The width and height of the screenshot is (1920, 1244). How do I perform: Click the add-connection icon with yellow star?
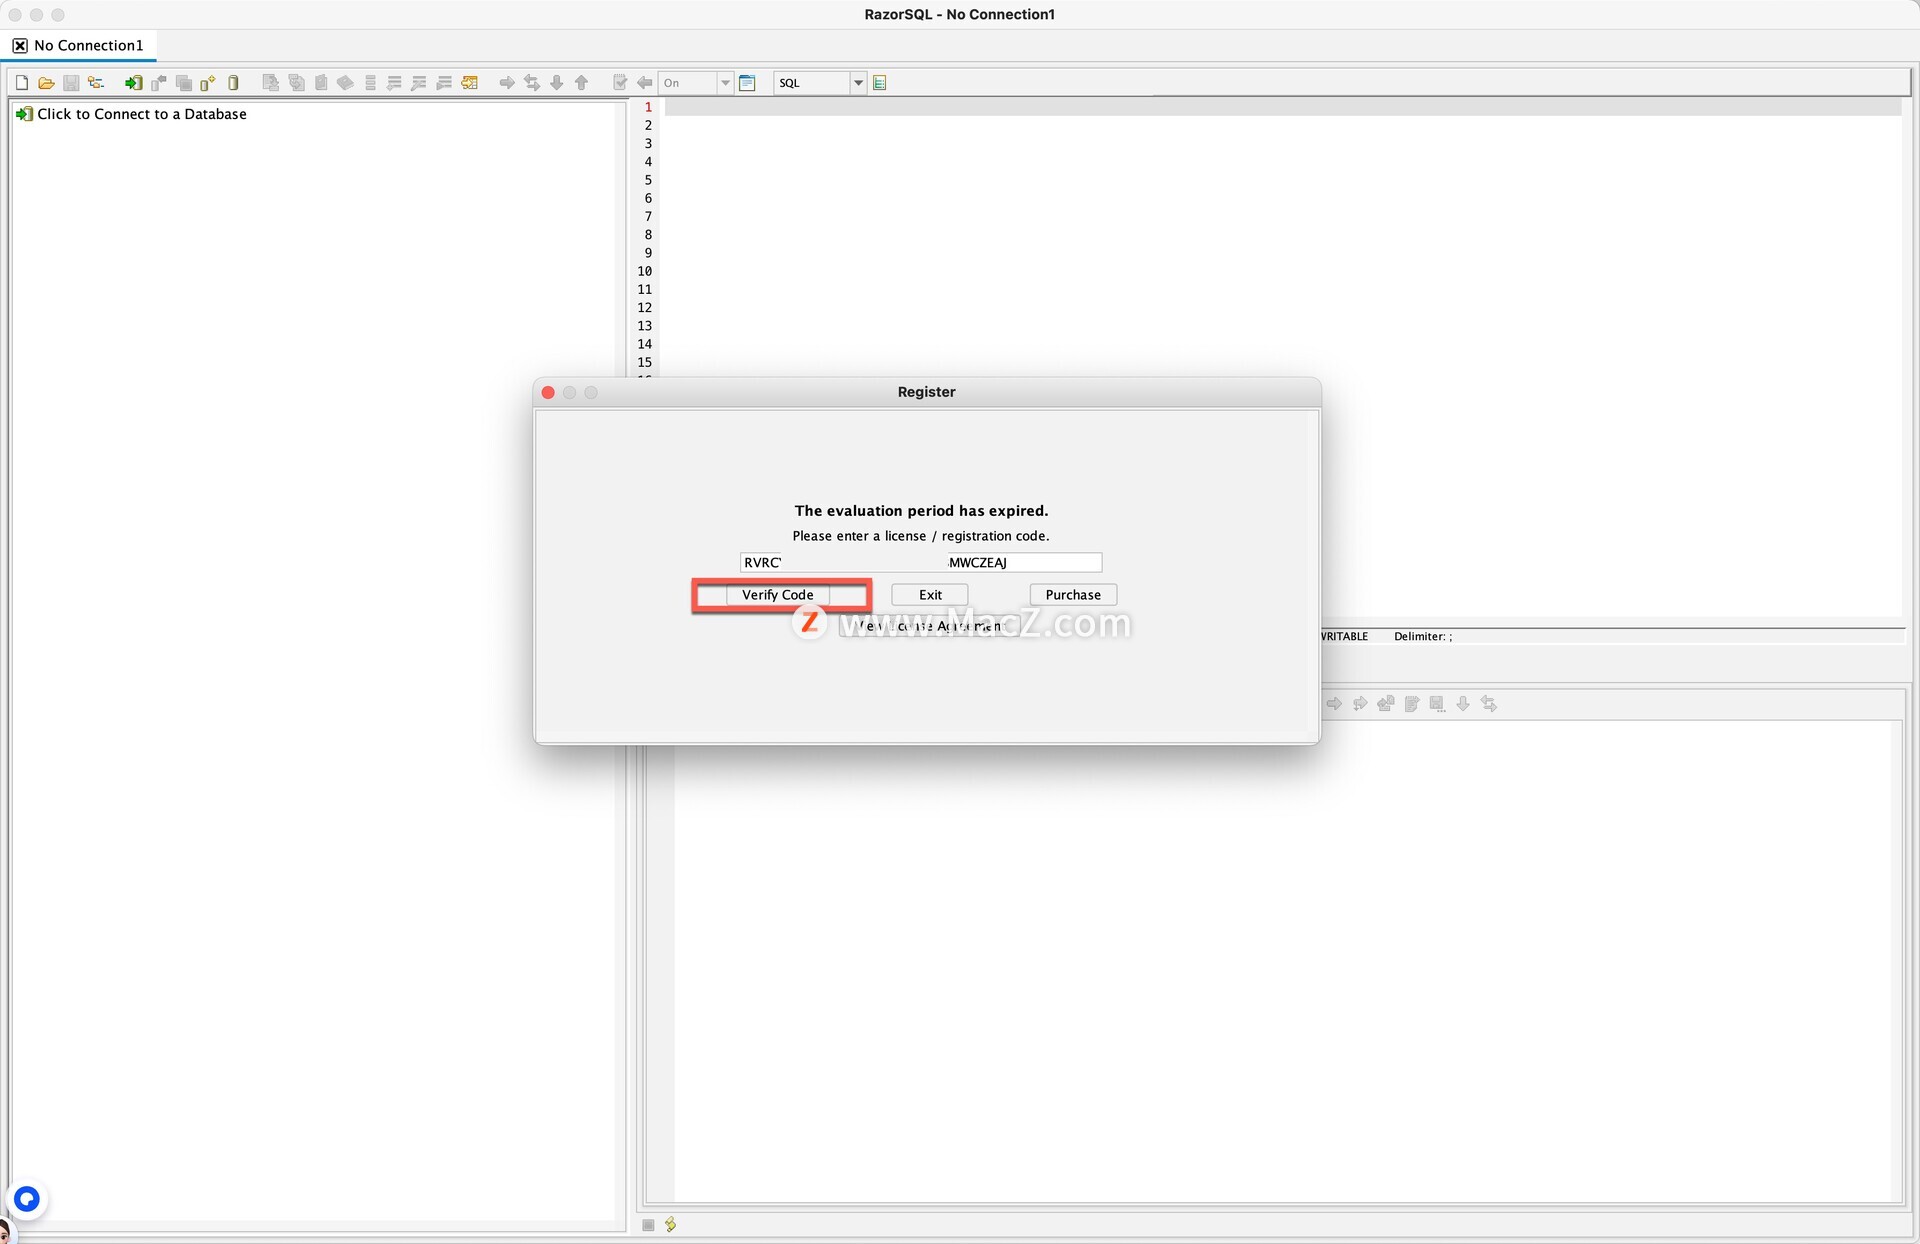click(x=208, y=83)
